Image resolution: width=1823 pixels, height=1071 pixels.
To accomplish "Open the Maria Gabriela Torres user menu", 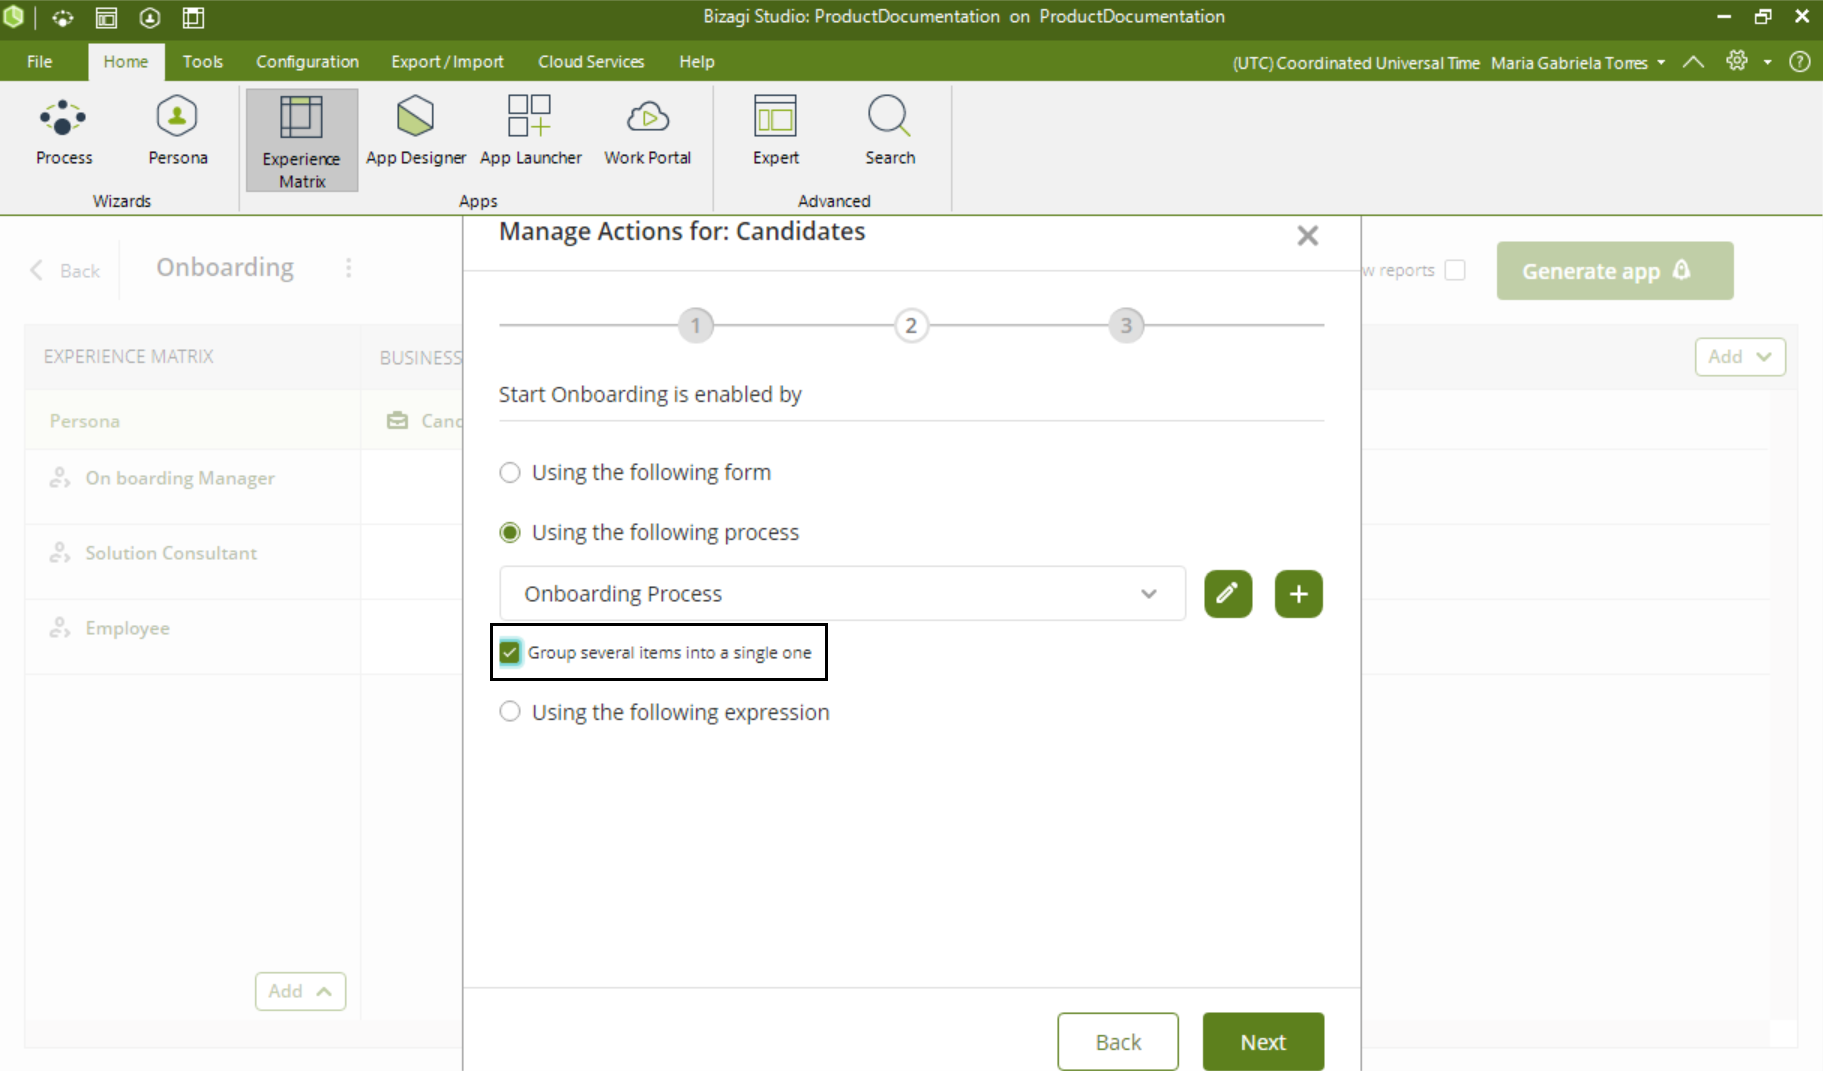I will [x=1578, y=62].
